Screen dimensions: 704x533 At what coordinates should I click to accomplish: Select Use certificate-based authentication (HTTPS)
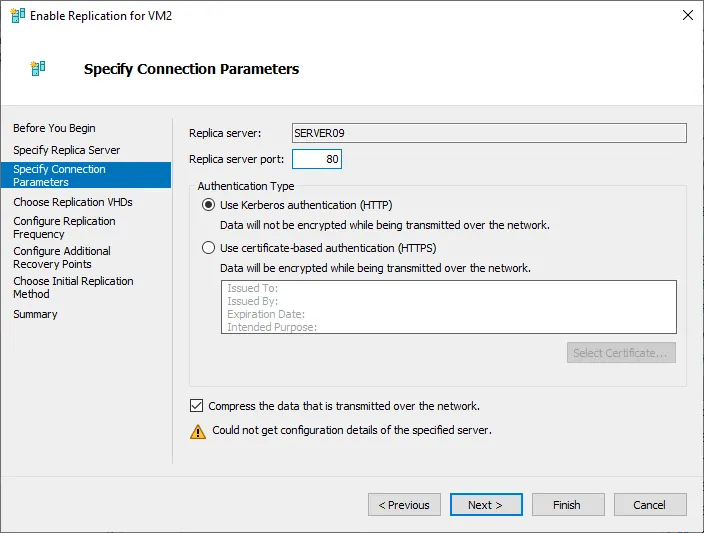point(208,248)
